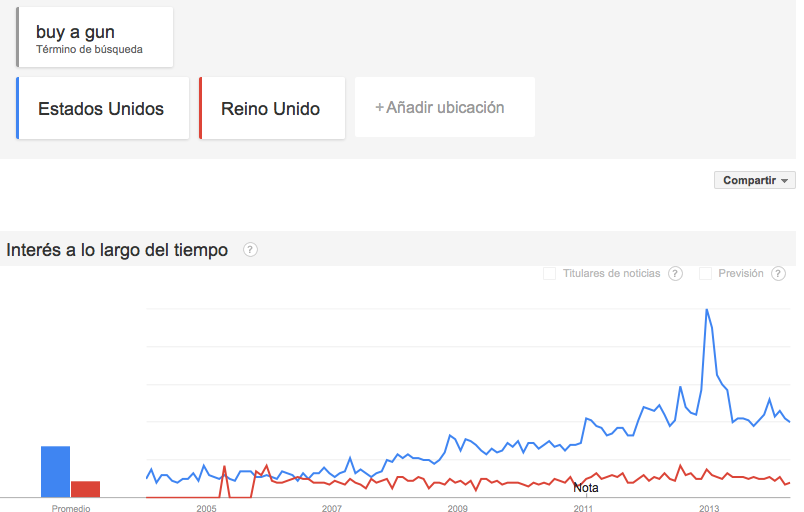
Task: Click the Nota marker on the chart
Action: (586, 488)
